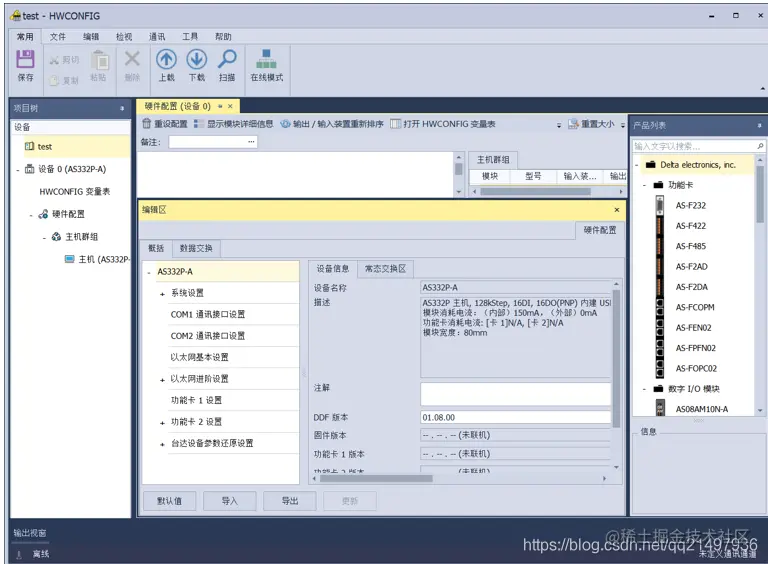This screenshot has width=768, height=564.
Task: Click the 默认值 button
Action: [x=169, y=501]
